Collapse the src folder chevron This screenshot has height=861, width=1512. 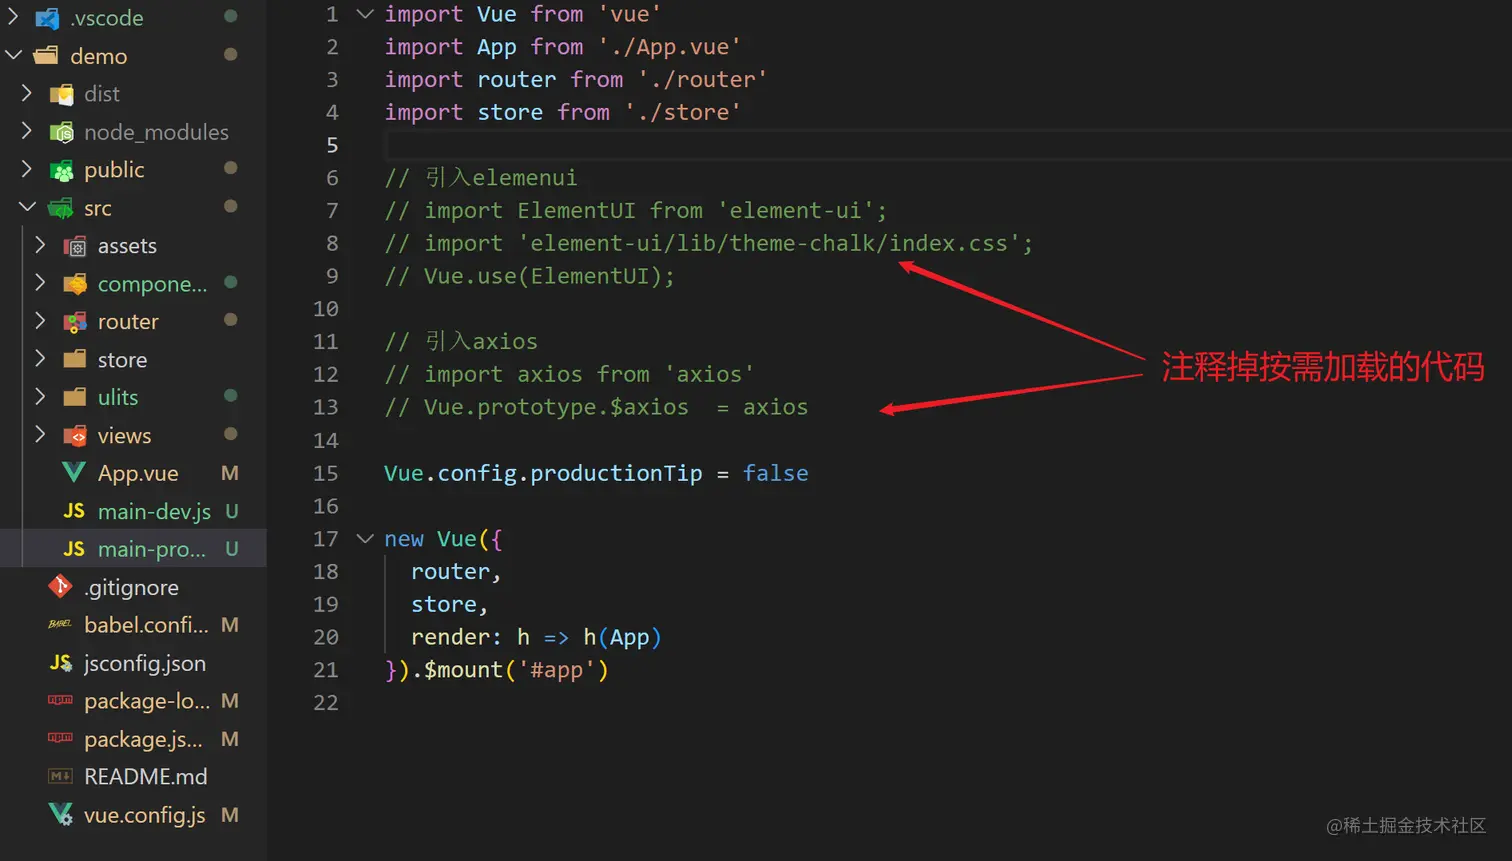pos(27,207)
